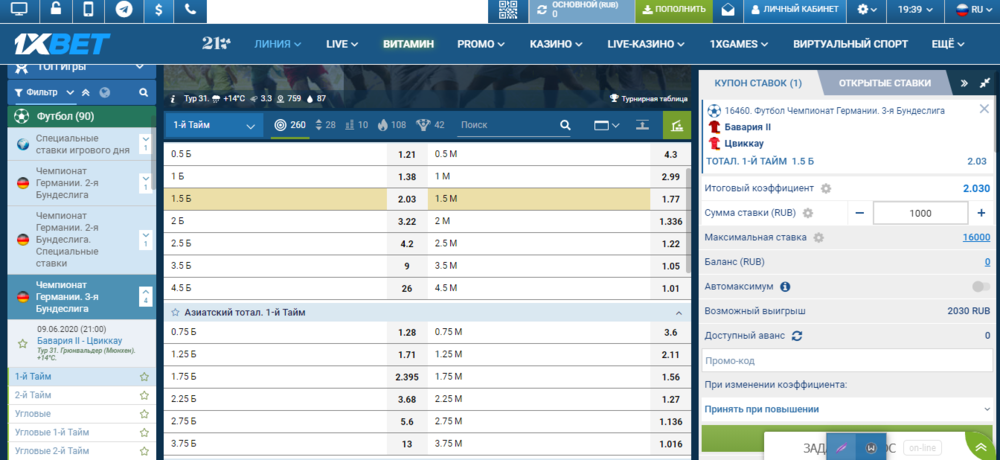This screenshot has width=1000, height=460.
Task: Open settings gear beside Итоговый коэффициент
Action: [826, 189]
